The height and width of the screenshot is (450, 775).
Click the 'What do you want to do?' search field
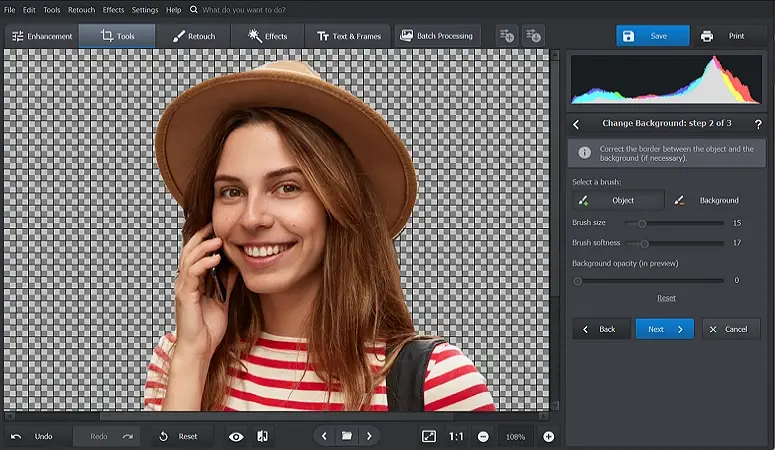[x=244, y=9]
